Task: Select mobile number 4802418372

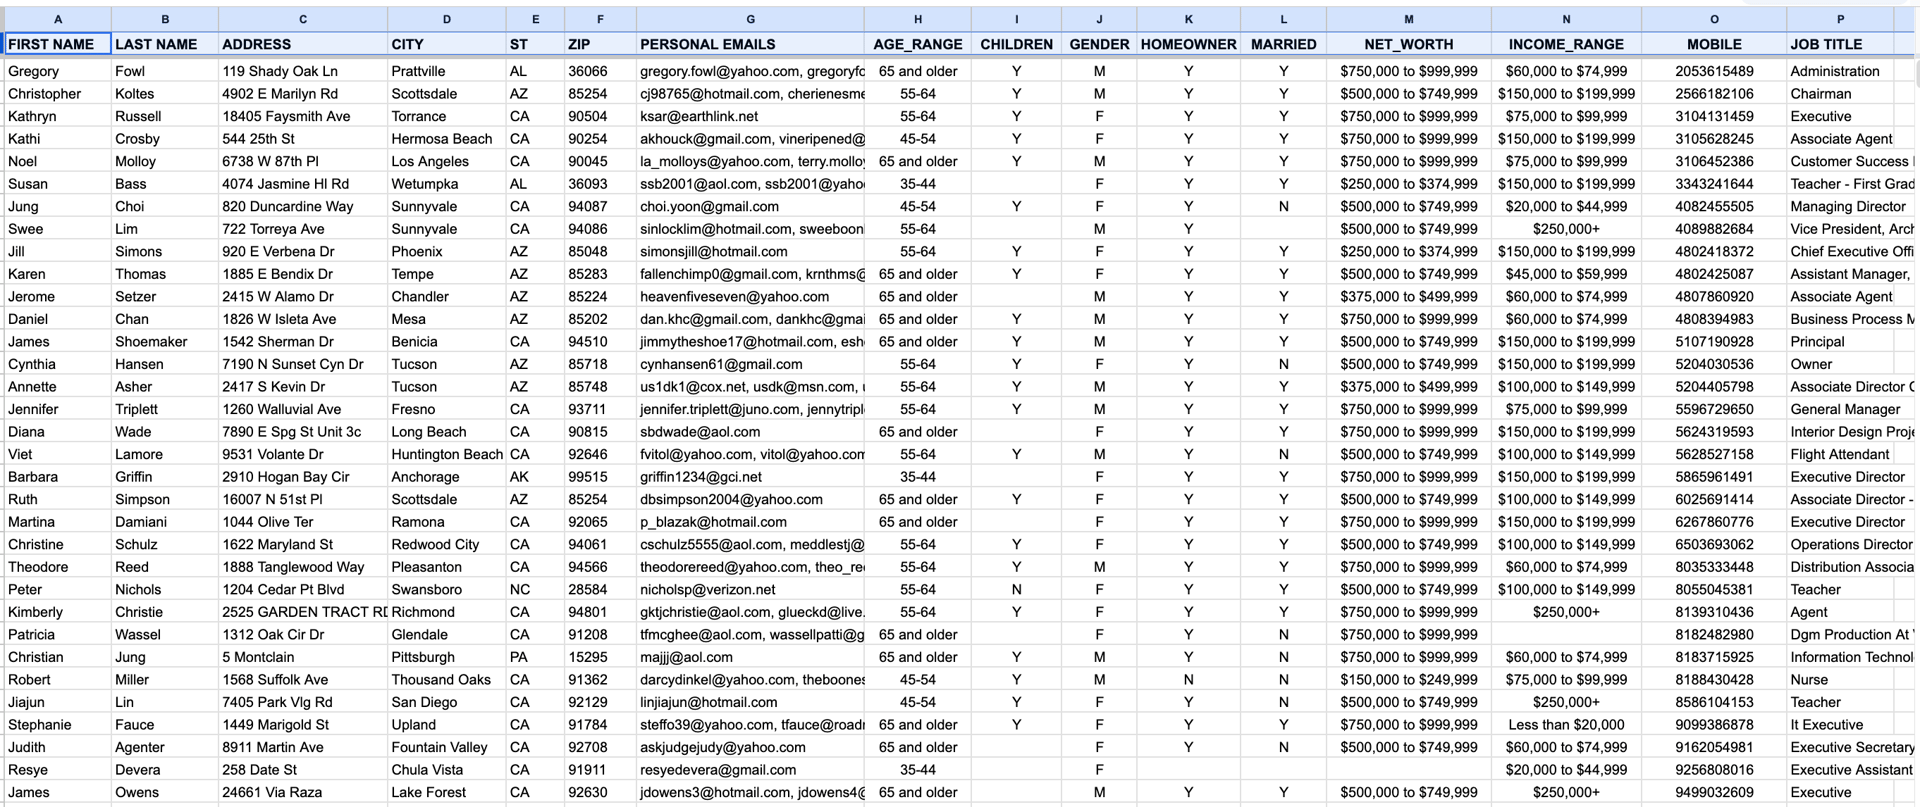Action: (x=1714, y=251)
